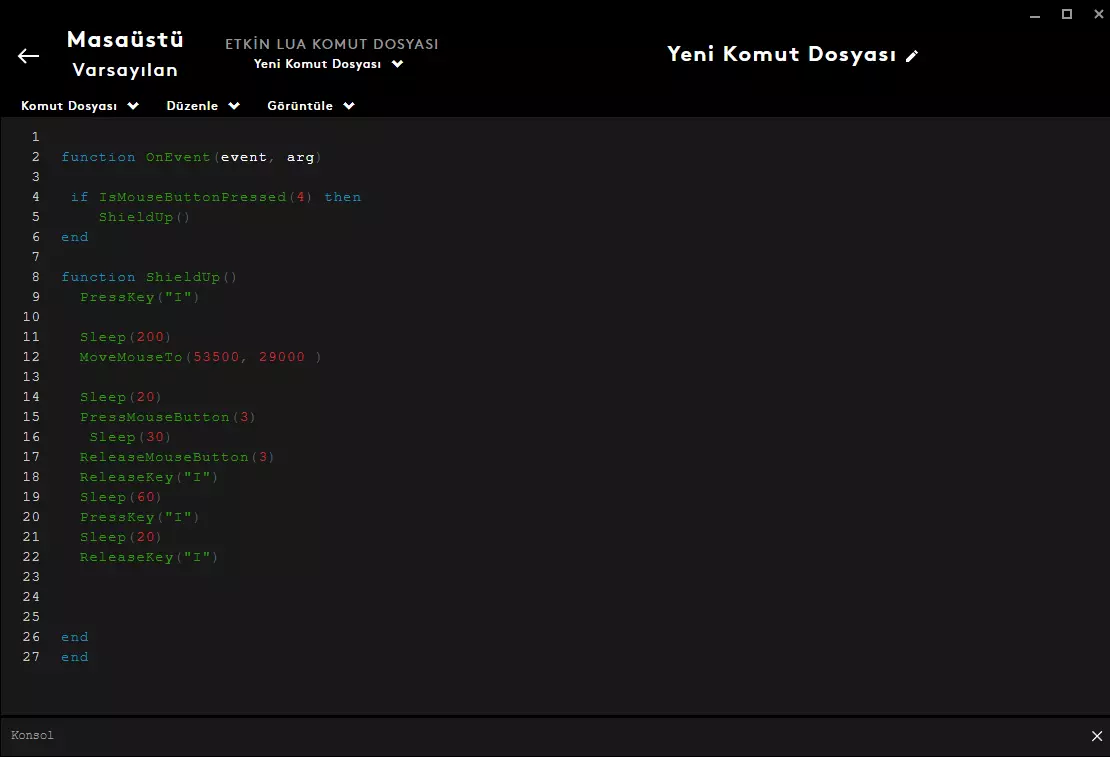Click the ShieldUp() call on line 5

144,217
